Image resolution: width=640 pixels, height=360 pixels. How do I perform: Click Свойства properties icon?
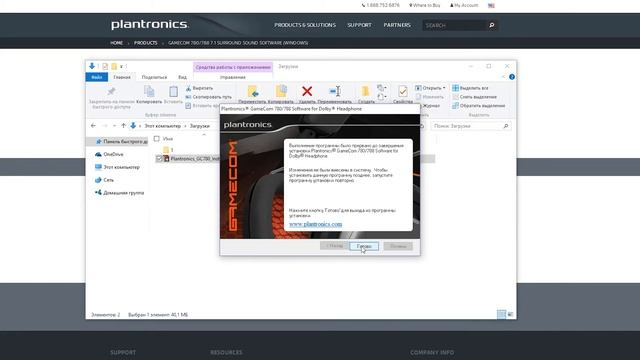coord(402,91)
